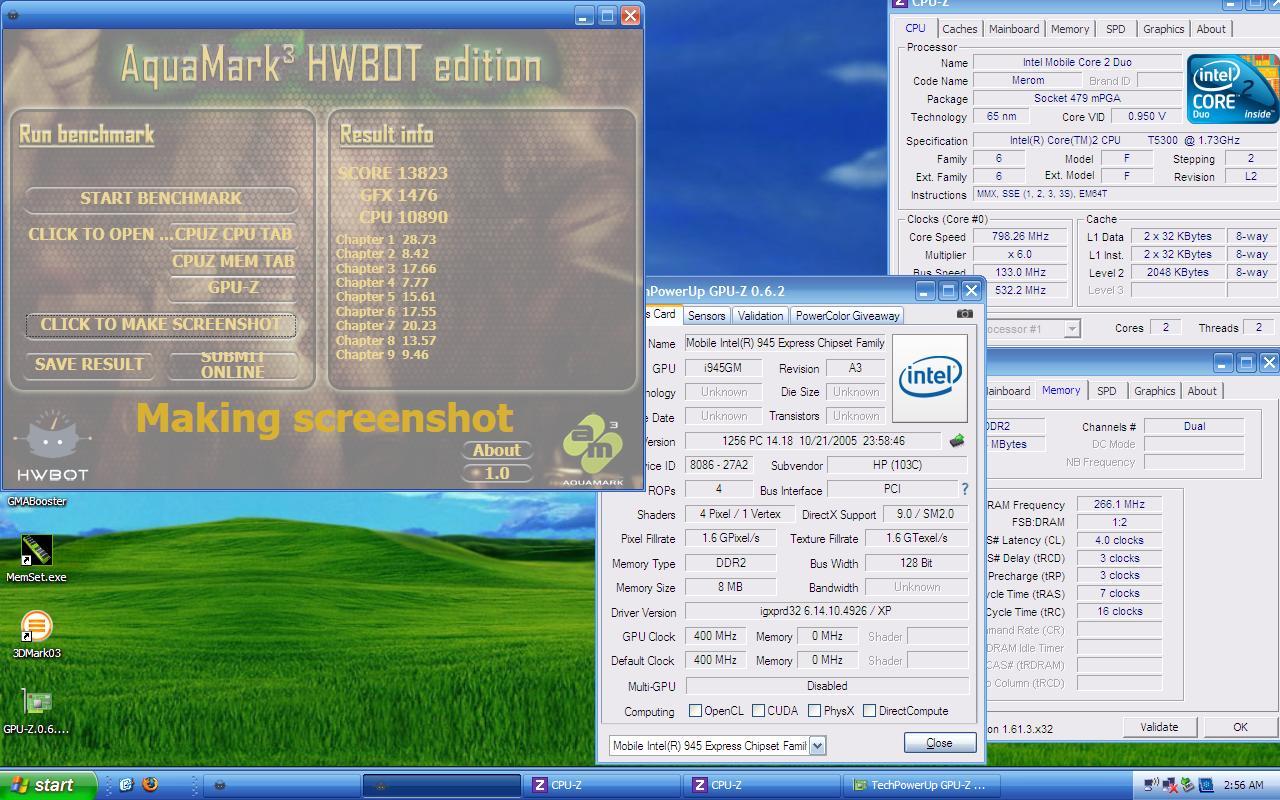Open the About tab in lower CPU-Z
This screenshot has height=800, width=1280.
pos(1202,391)
